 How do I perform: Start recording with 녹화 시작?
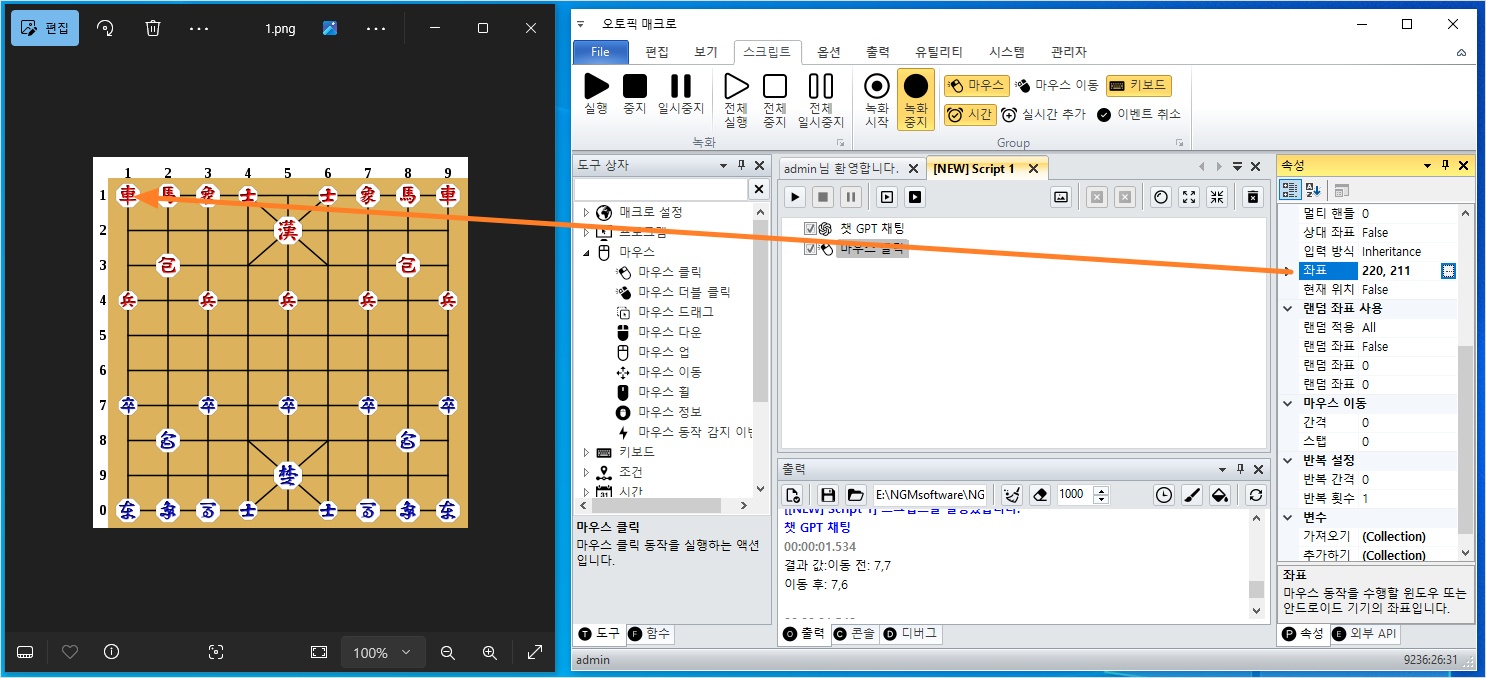click(876, 100)
